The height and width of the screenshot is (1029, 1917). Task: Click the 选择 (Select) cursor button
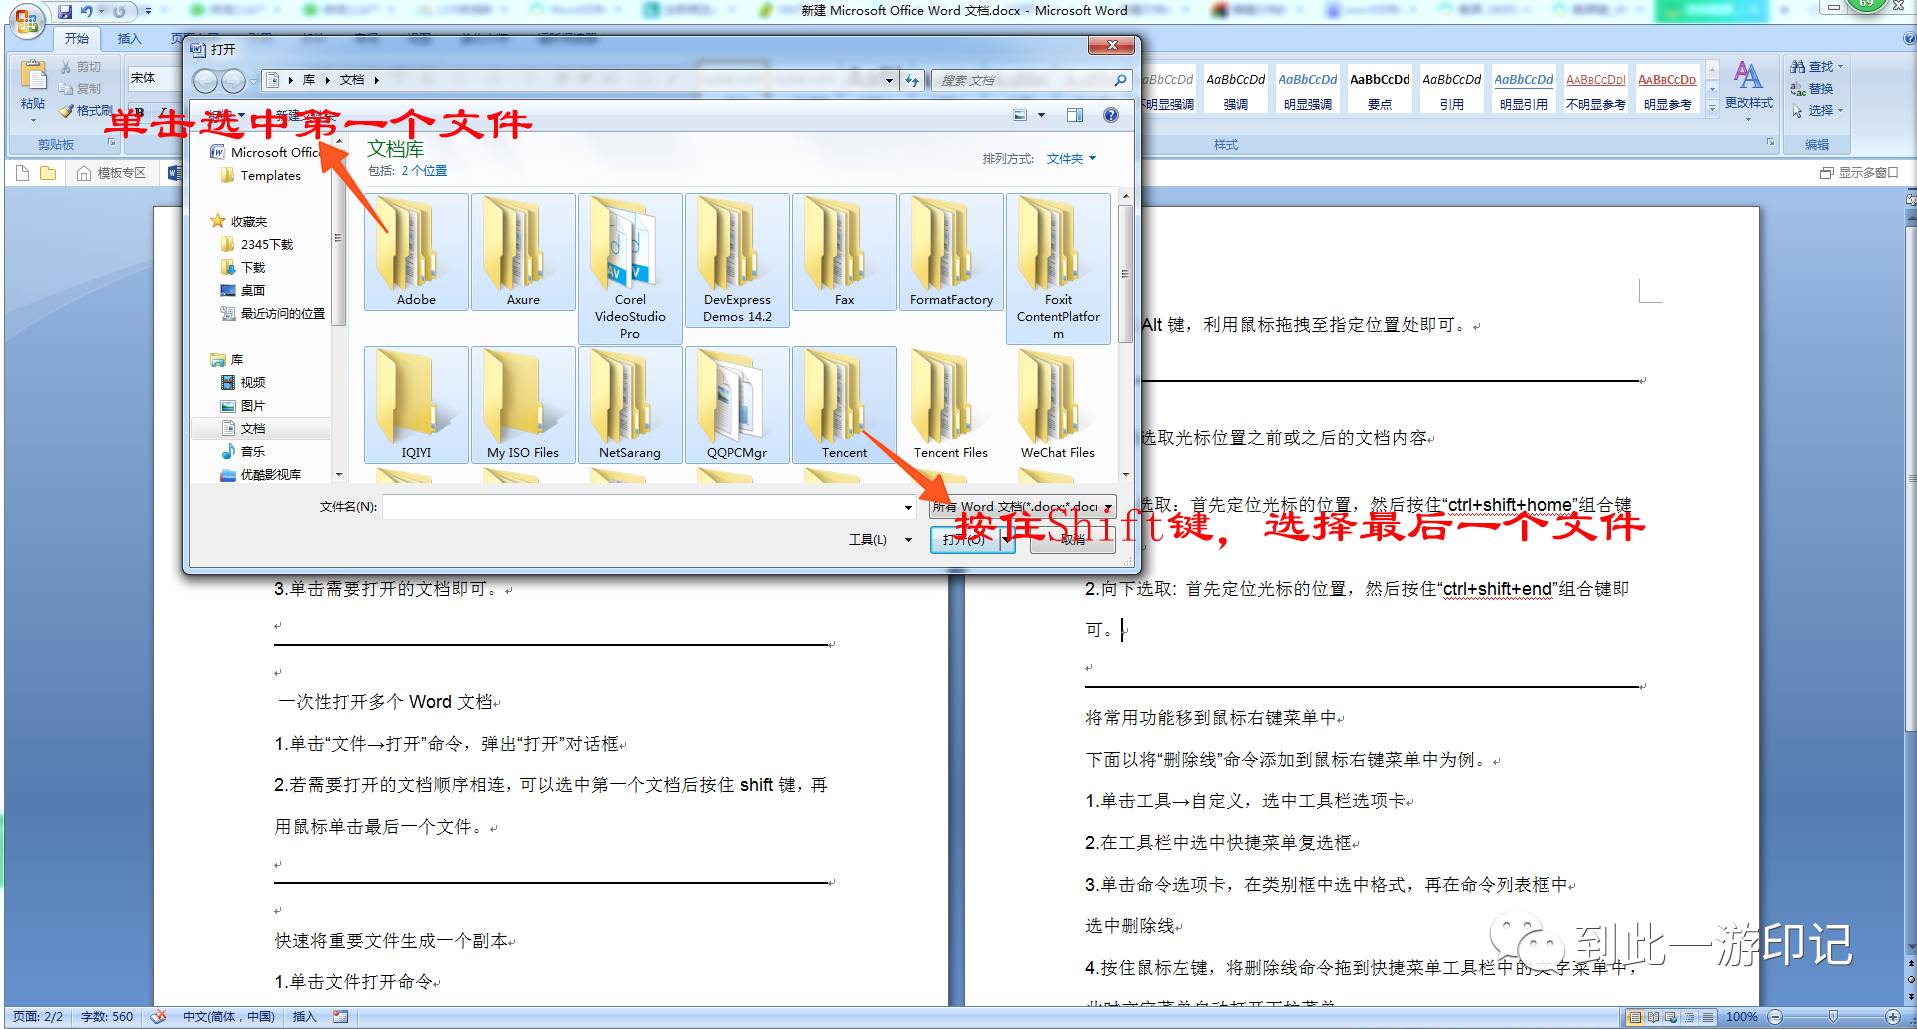point(1815,110)
